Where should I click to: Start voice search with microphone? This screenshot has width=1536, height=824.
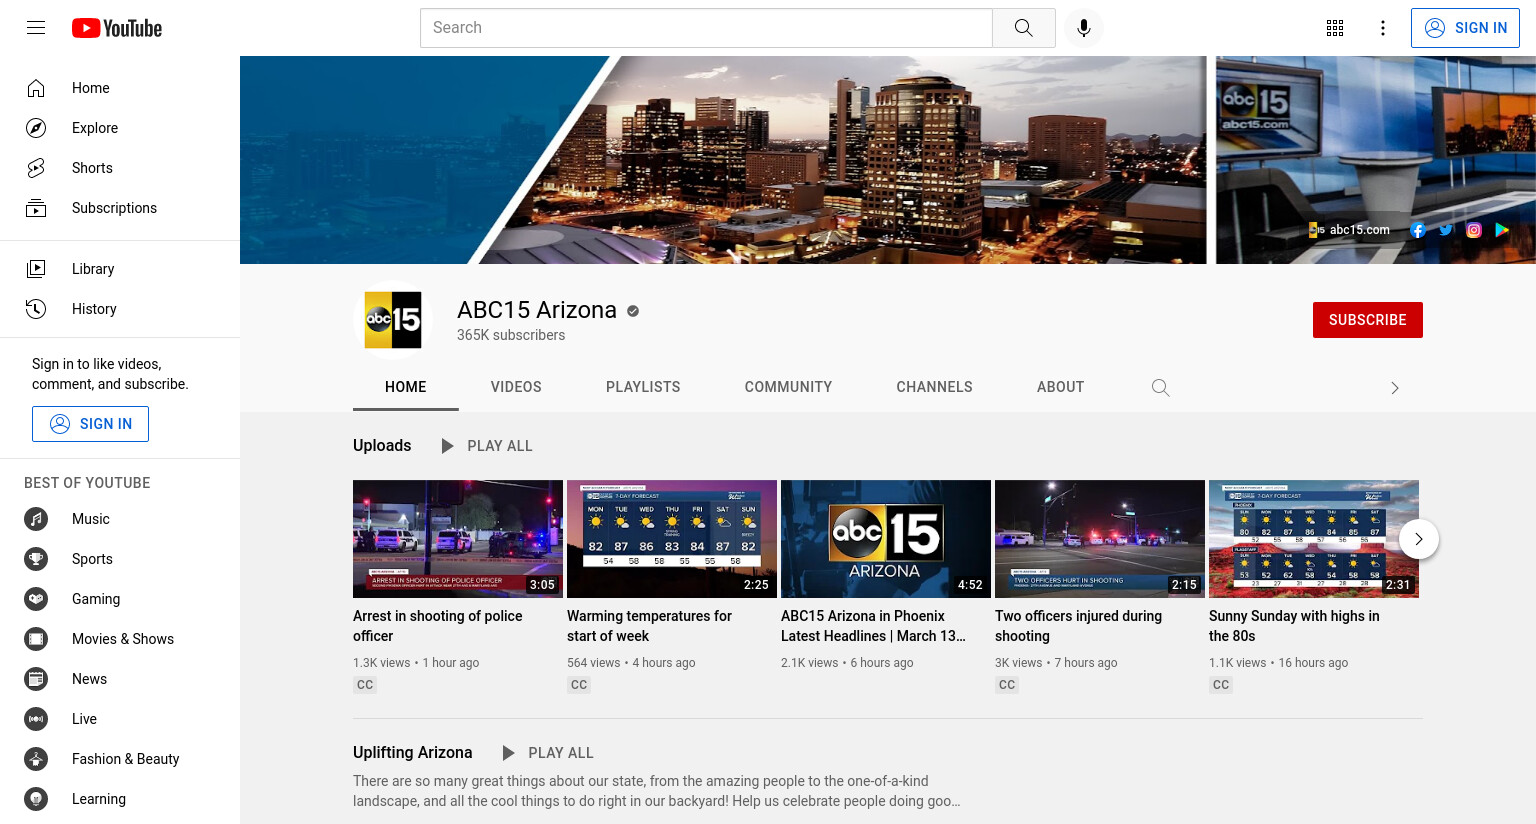[1084, 28]
